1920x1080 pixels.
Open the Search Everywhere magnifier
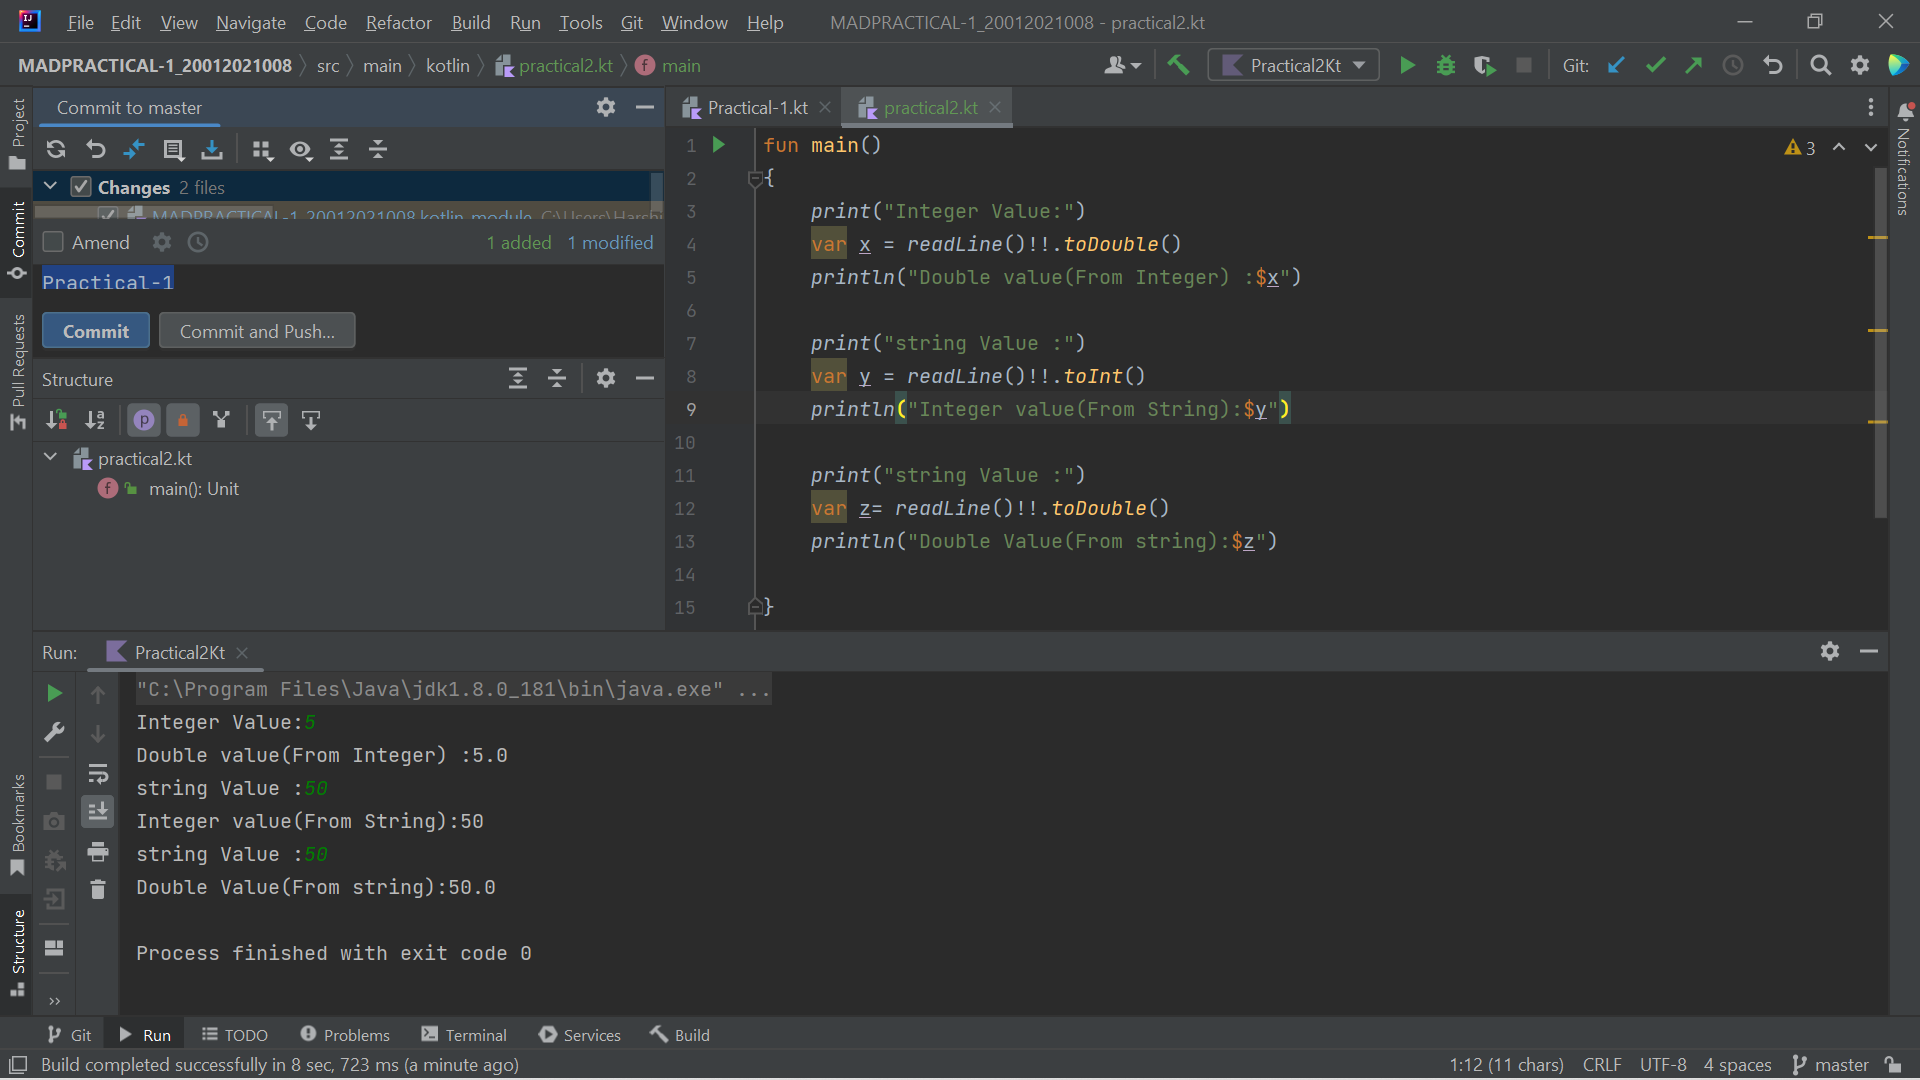pyautogui.click(x=1821, y=66)
